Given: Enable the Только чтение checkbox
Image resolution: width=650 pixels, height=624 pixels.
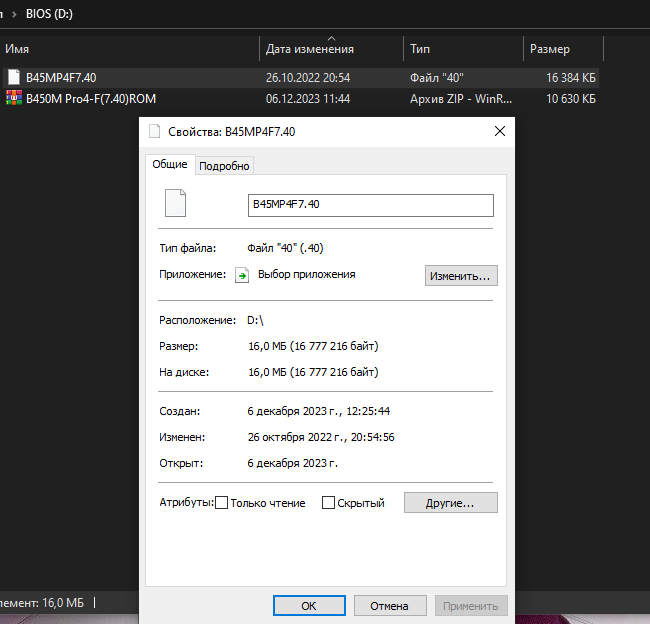Looking at the screenshot, I should (221, 503).
